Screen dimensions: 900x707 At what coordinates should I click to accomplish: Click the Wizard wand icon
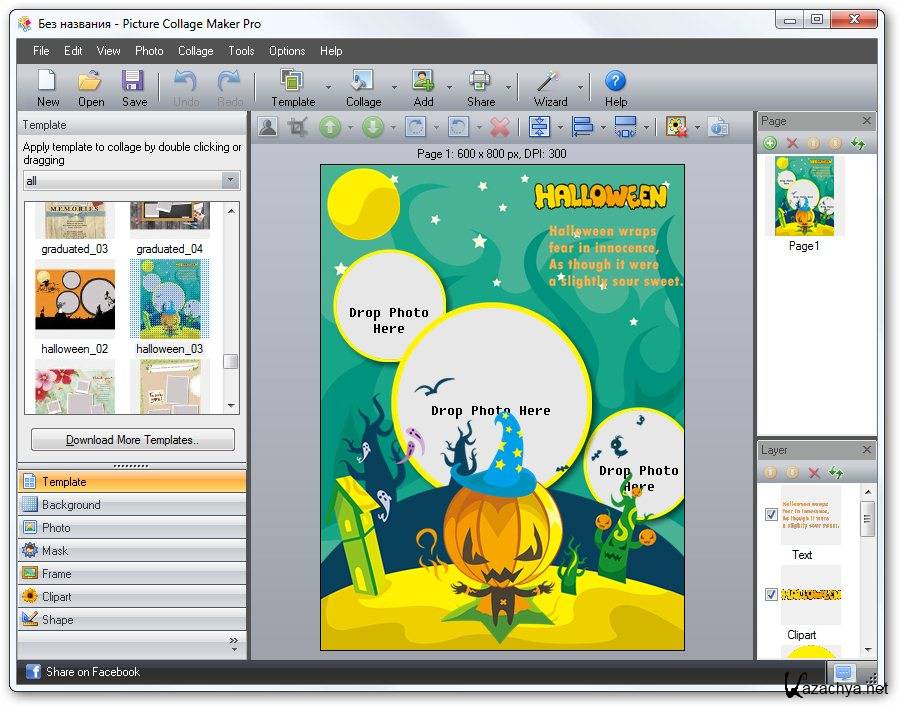(548, 81)
